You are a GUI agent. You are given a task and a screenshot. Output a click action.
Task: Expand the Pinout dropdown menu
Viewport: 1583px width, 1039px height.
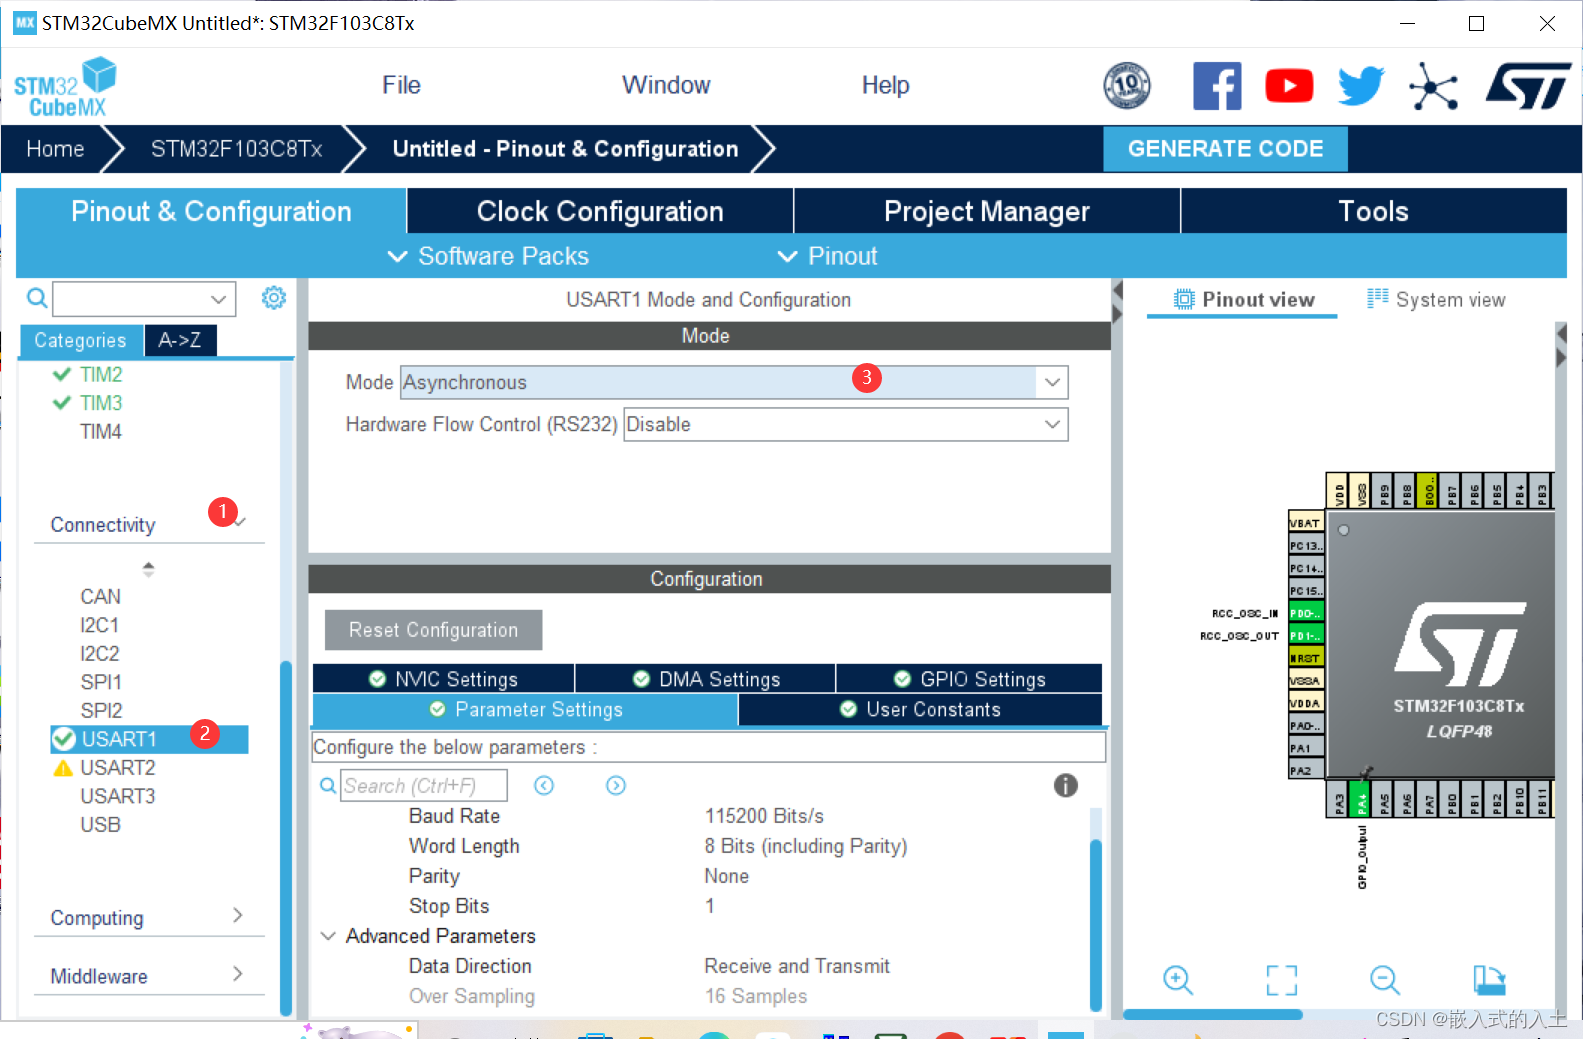click(827, 256)
